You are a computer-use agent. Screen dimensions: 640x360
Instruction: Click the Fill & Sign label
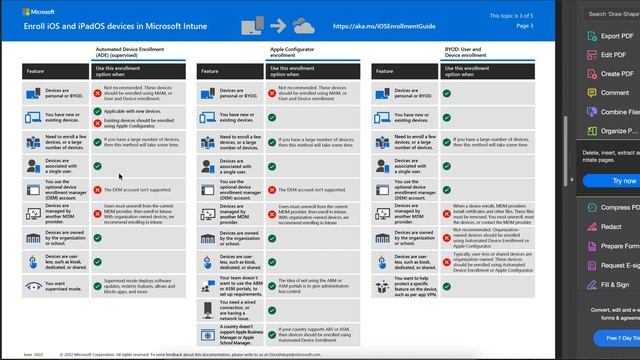pos(615,284)
